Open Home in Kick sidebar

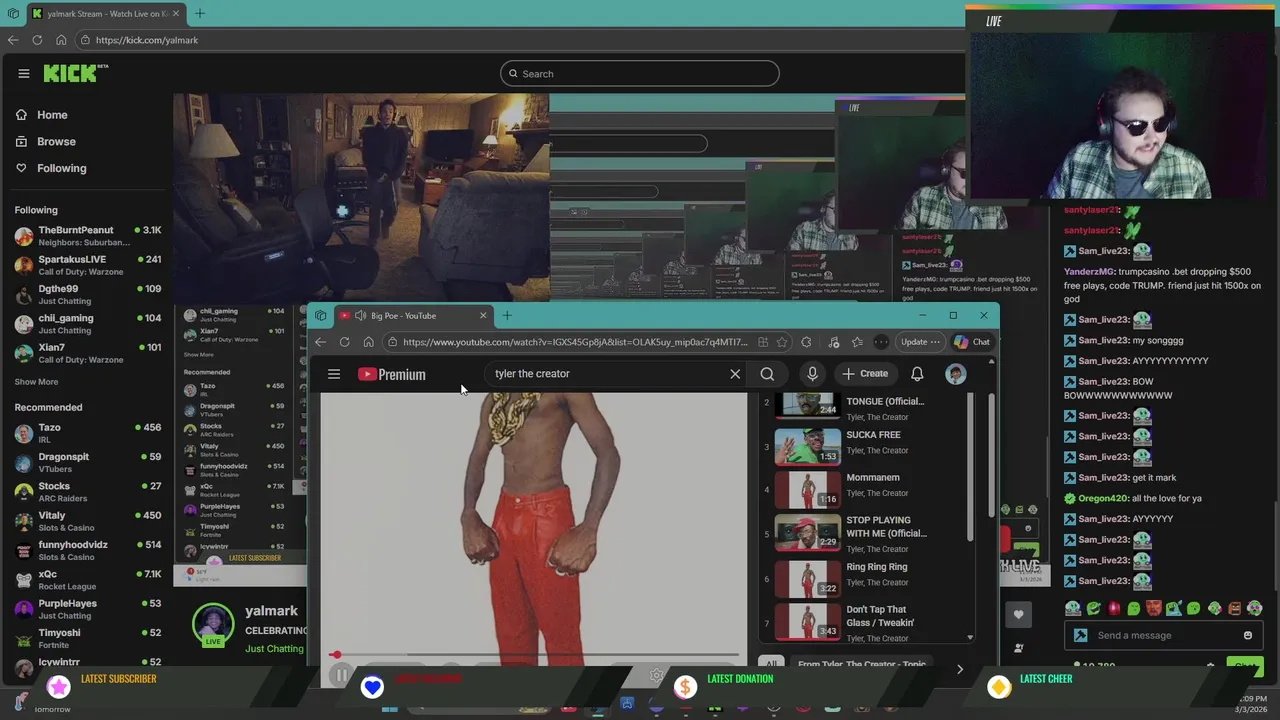42,115
